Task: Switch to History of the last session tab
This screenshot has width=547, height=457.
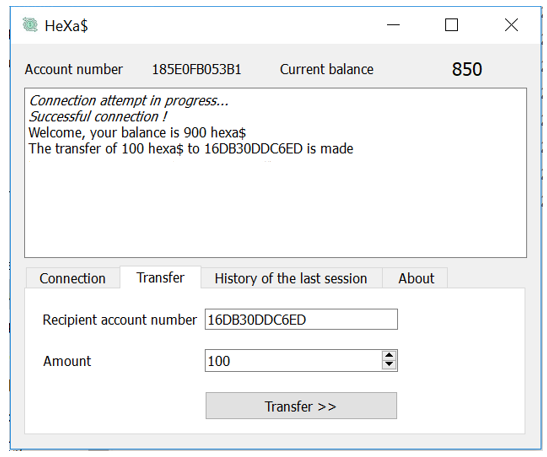Action: (291, 278)
